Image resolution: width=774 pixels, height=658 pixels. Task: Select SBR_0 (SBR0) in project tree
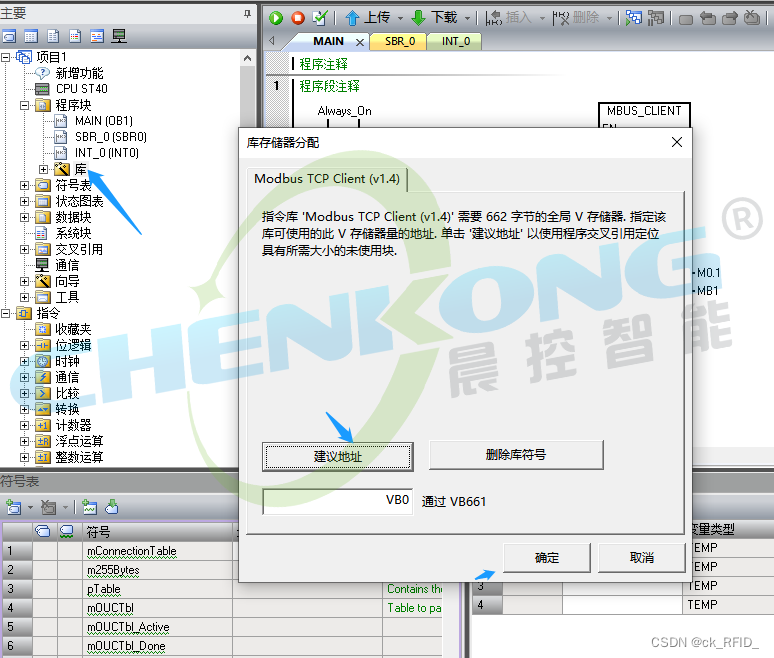click(111, 137)
